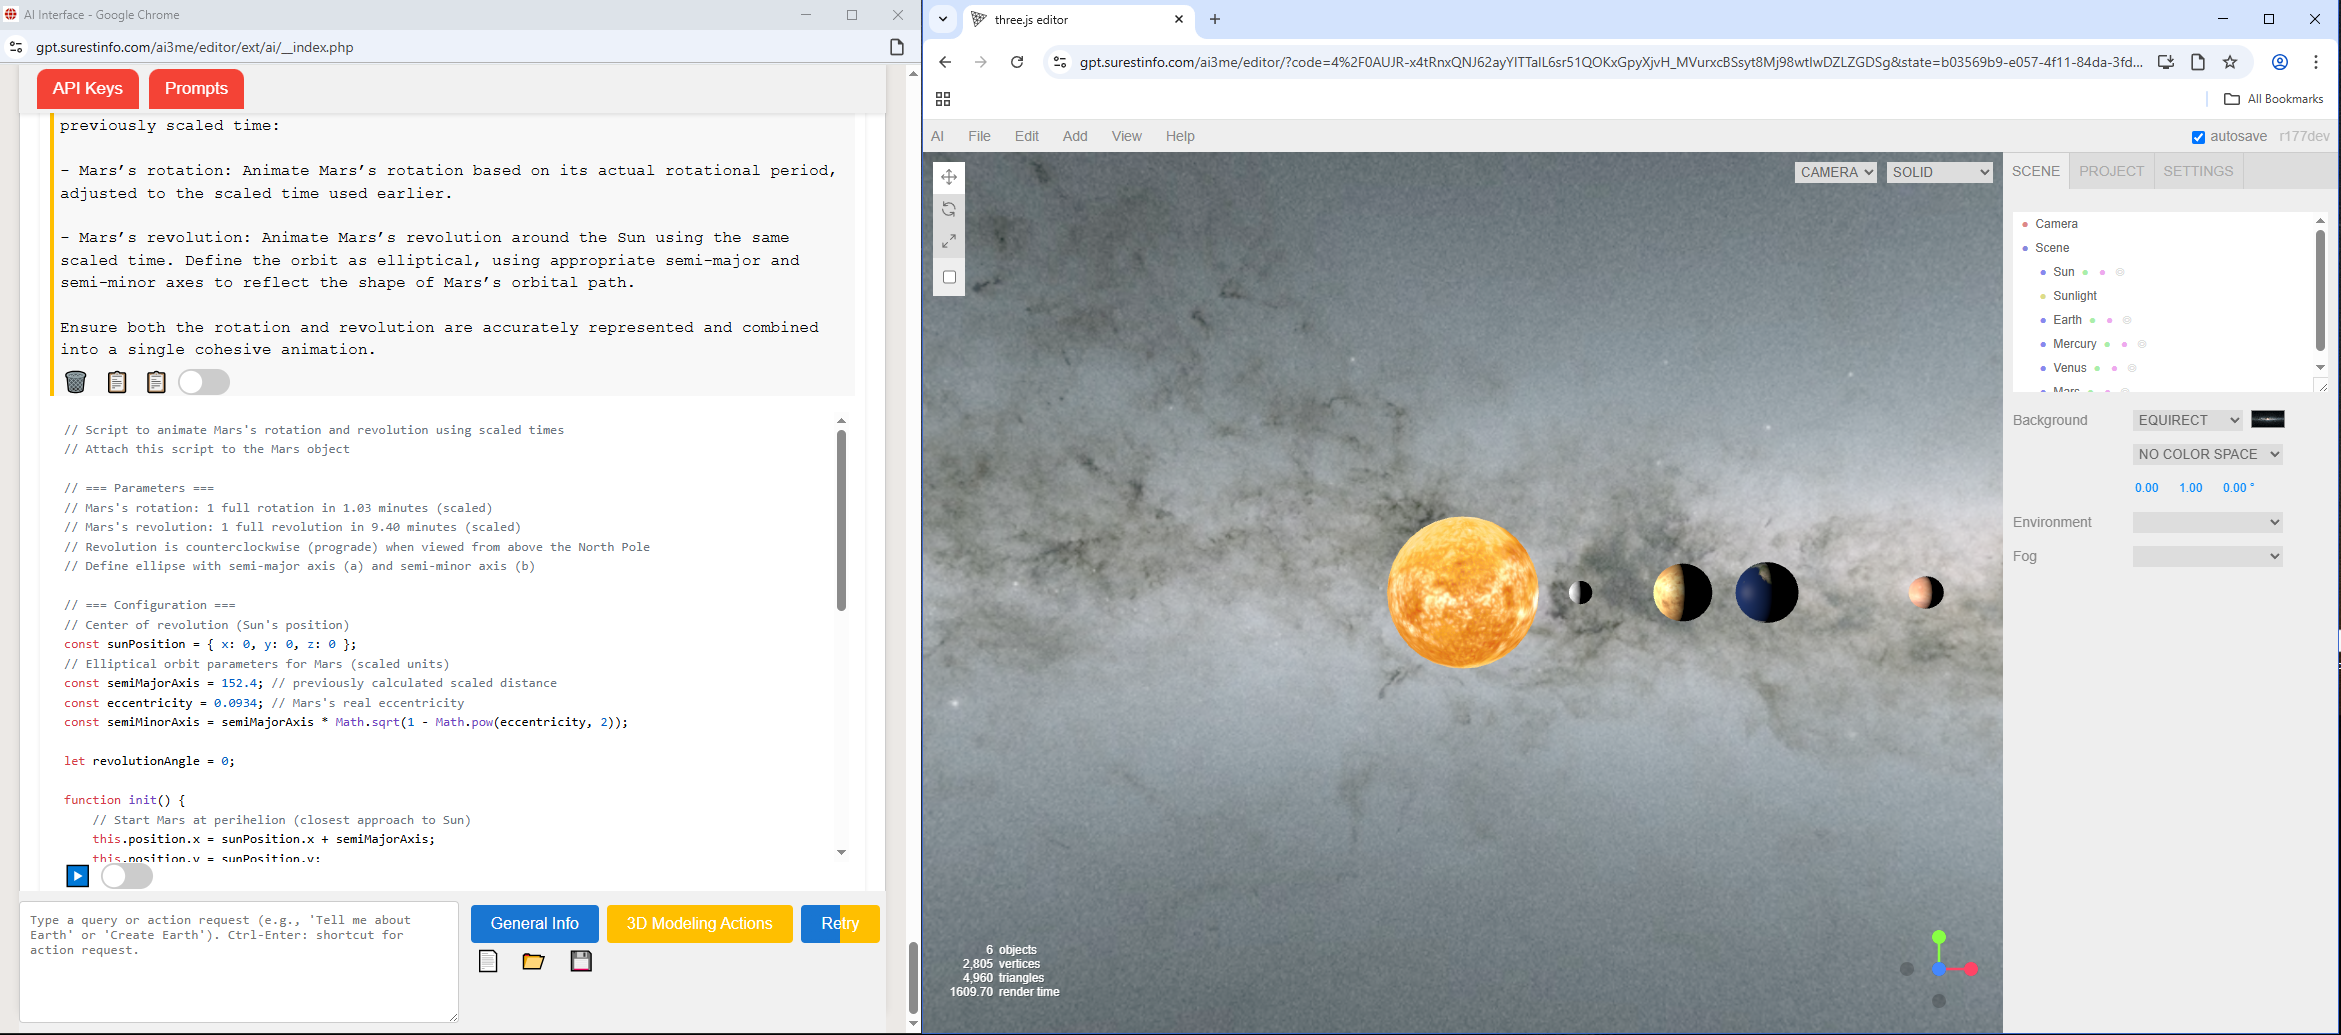Click the background intensity value 1.00
Image resolution: width=2341 pixels, height=1035 pixels.
2191,488
